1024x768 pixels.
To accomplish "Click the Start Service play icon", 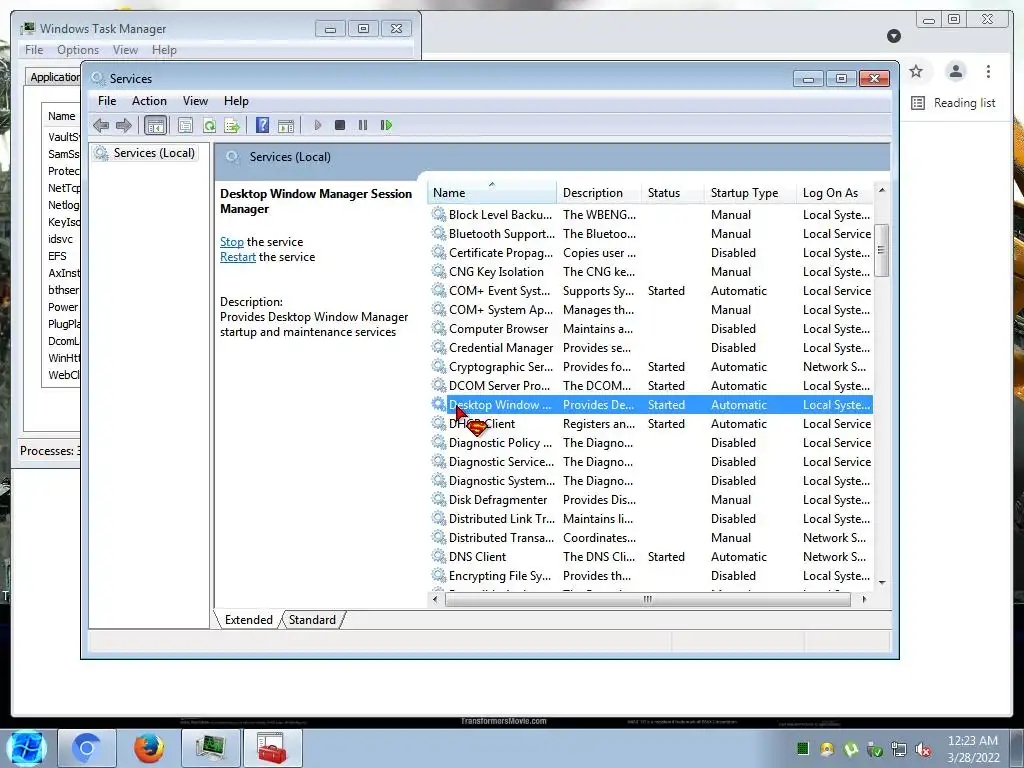I will [x=317, y=125].
